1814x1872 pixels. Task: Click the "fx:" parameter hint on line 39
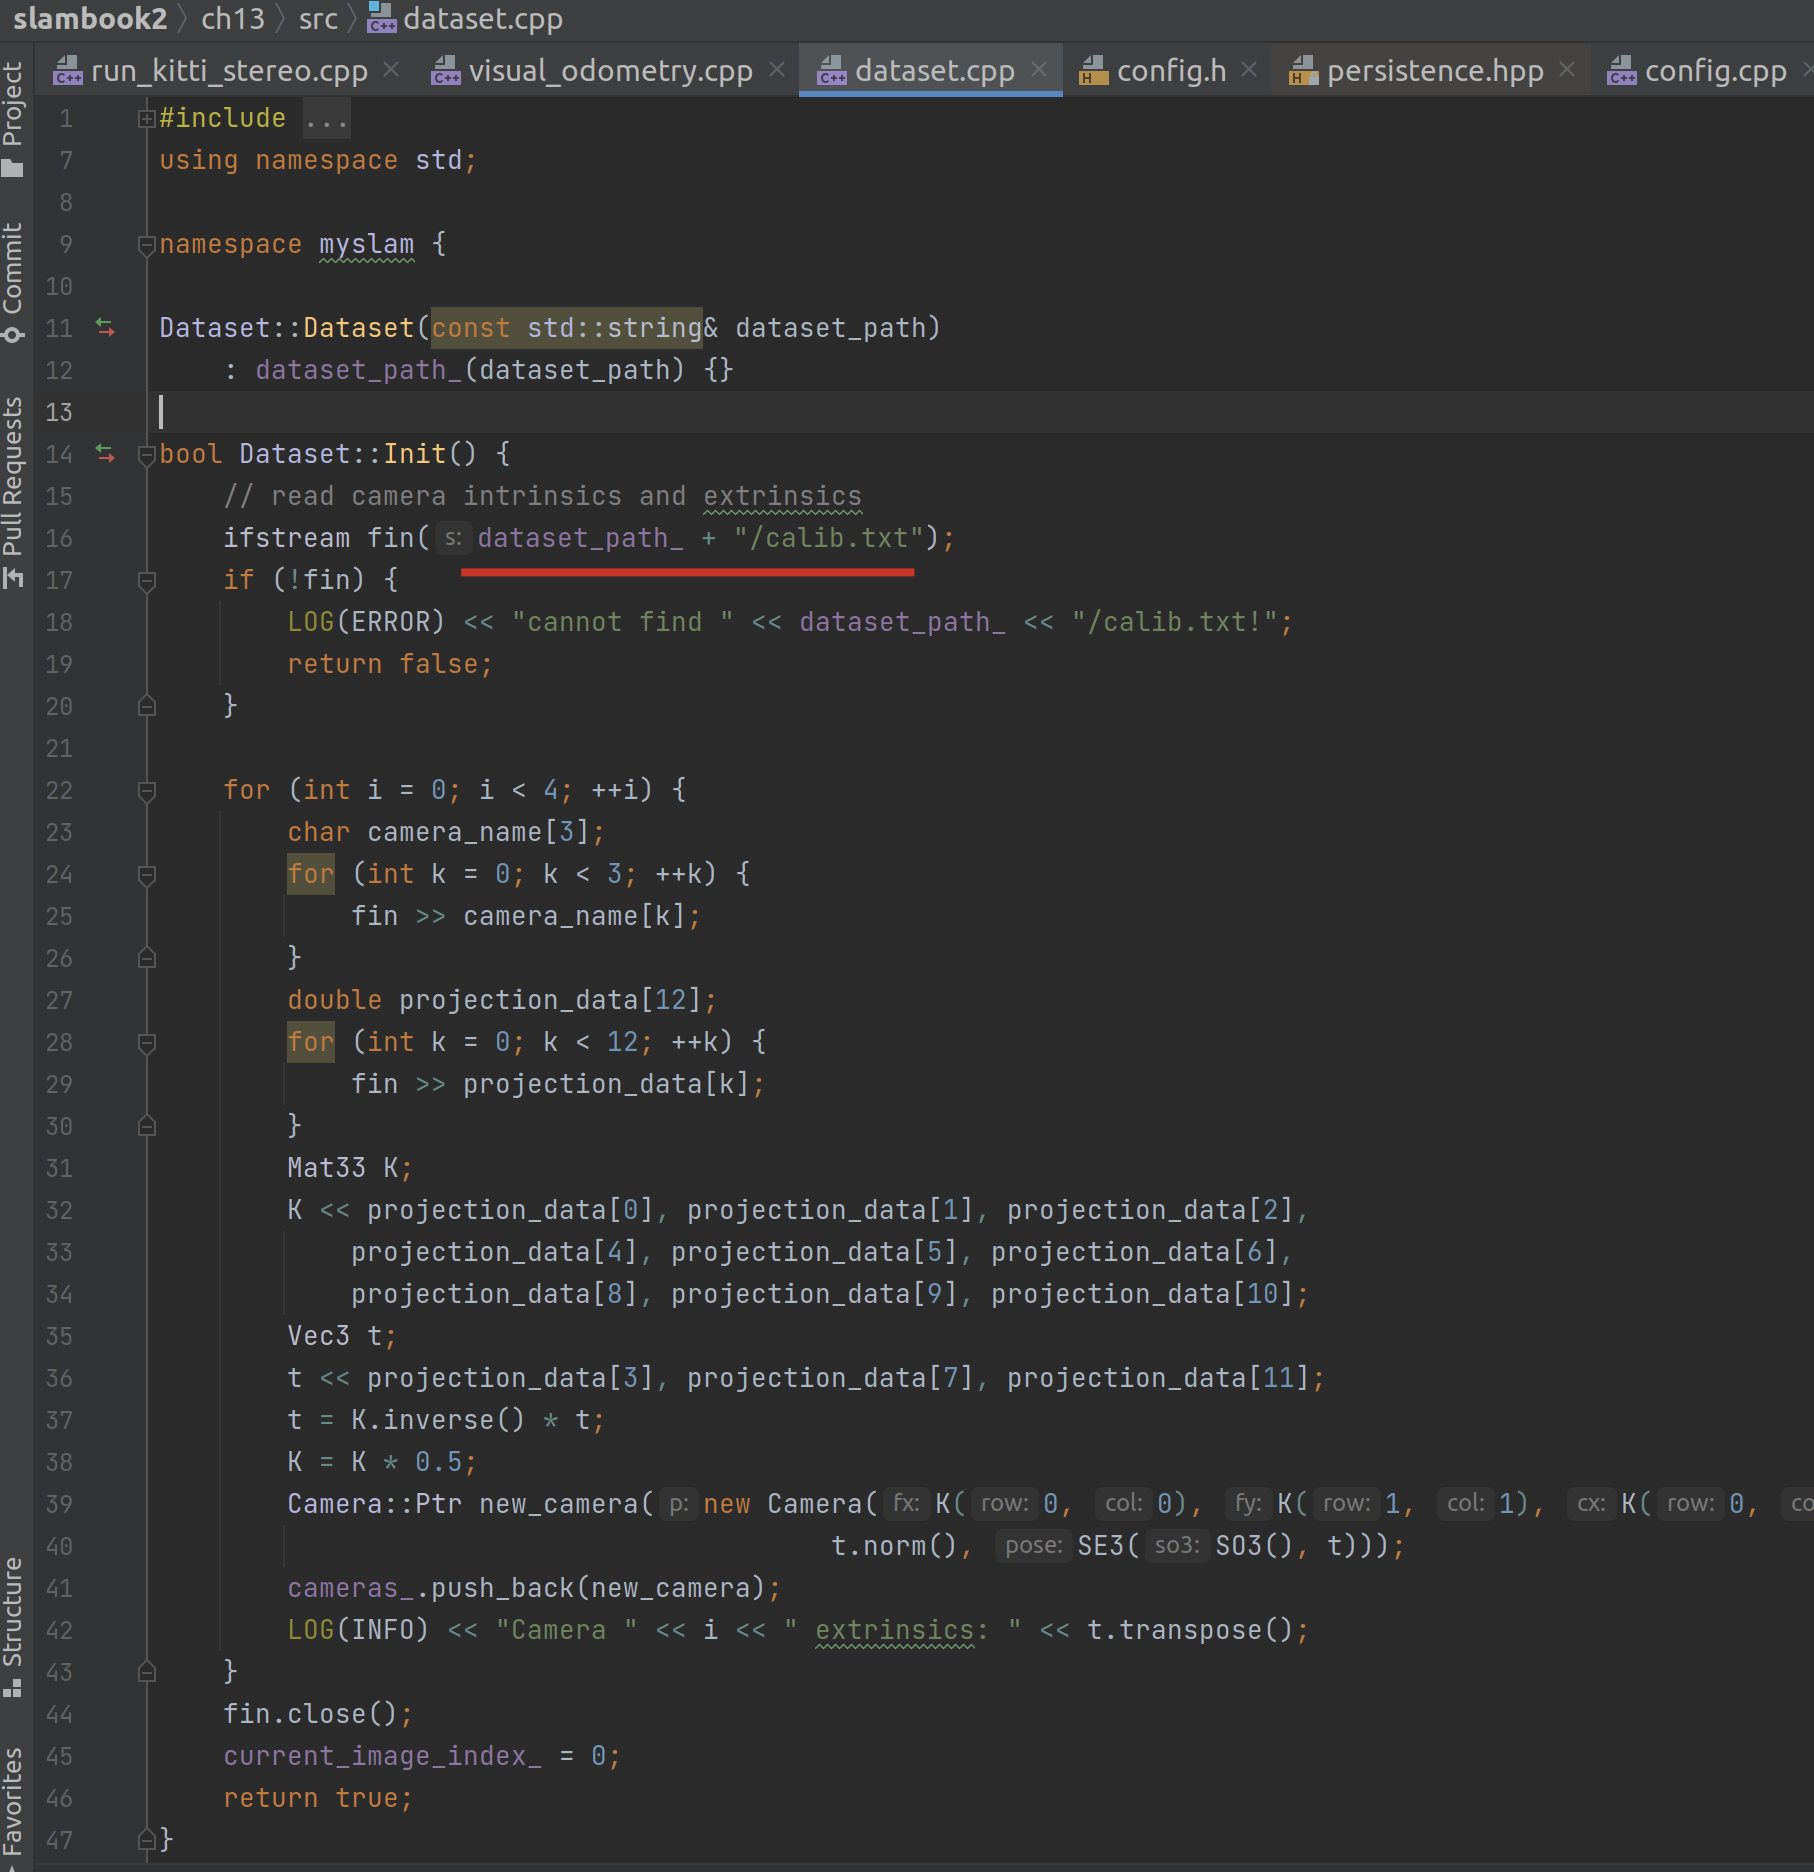tap(906, 1504)
